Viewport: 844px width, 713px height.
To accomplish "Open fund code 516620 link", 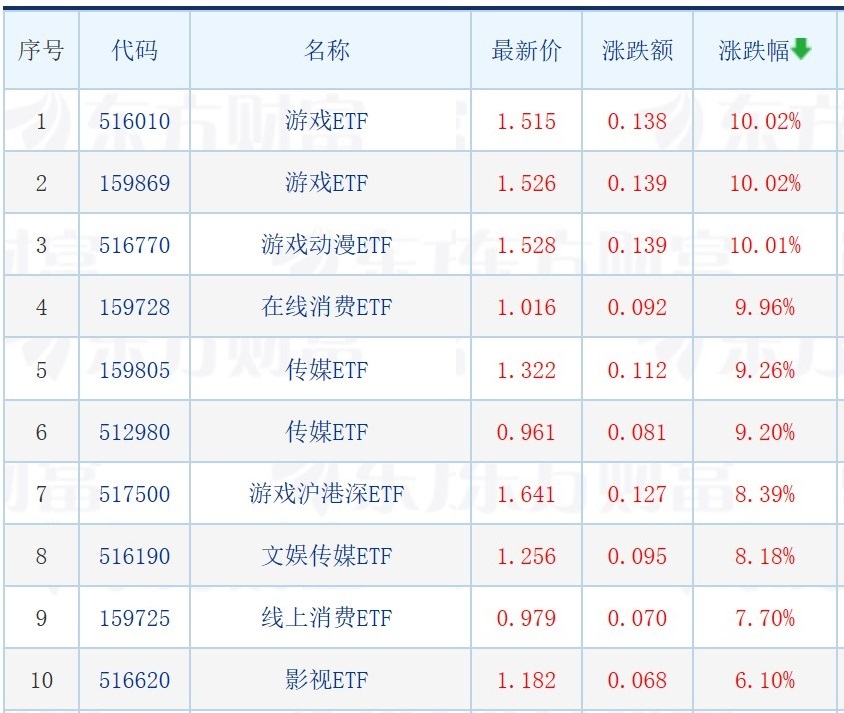I will click(x=135, y=680).
